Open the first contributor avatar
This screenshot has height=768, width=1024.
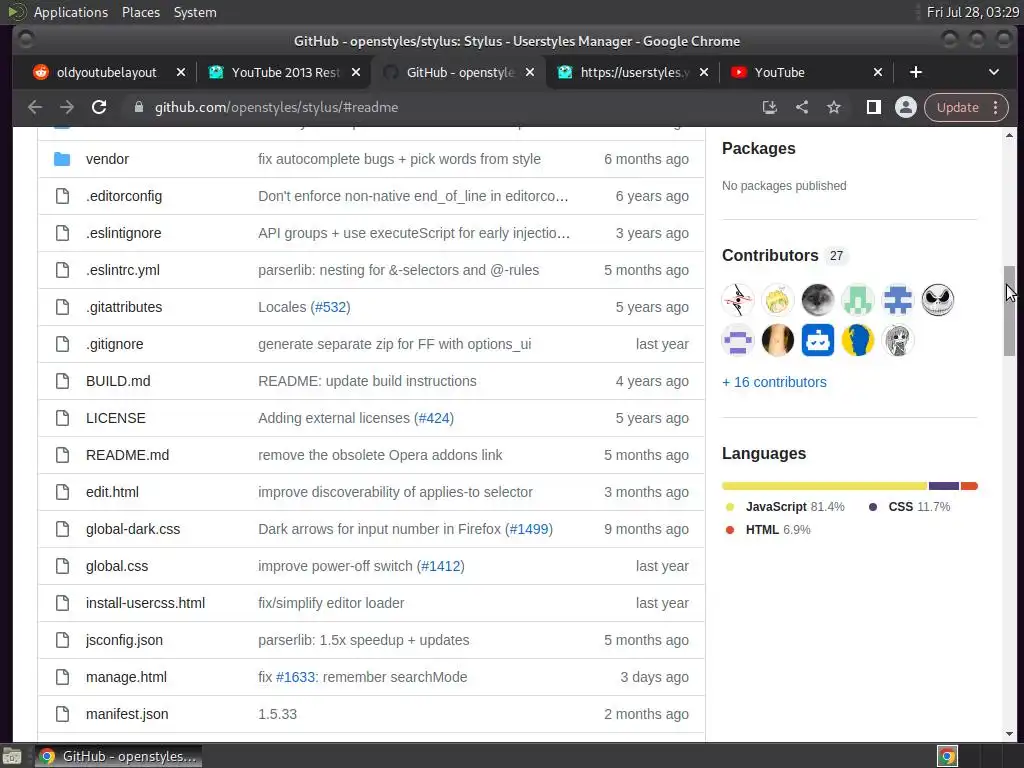click(738, 300)
